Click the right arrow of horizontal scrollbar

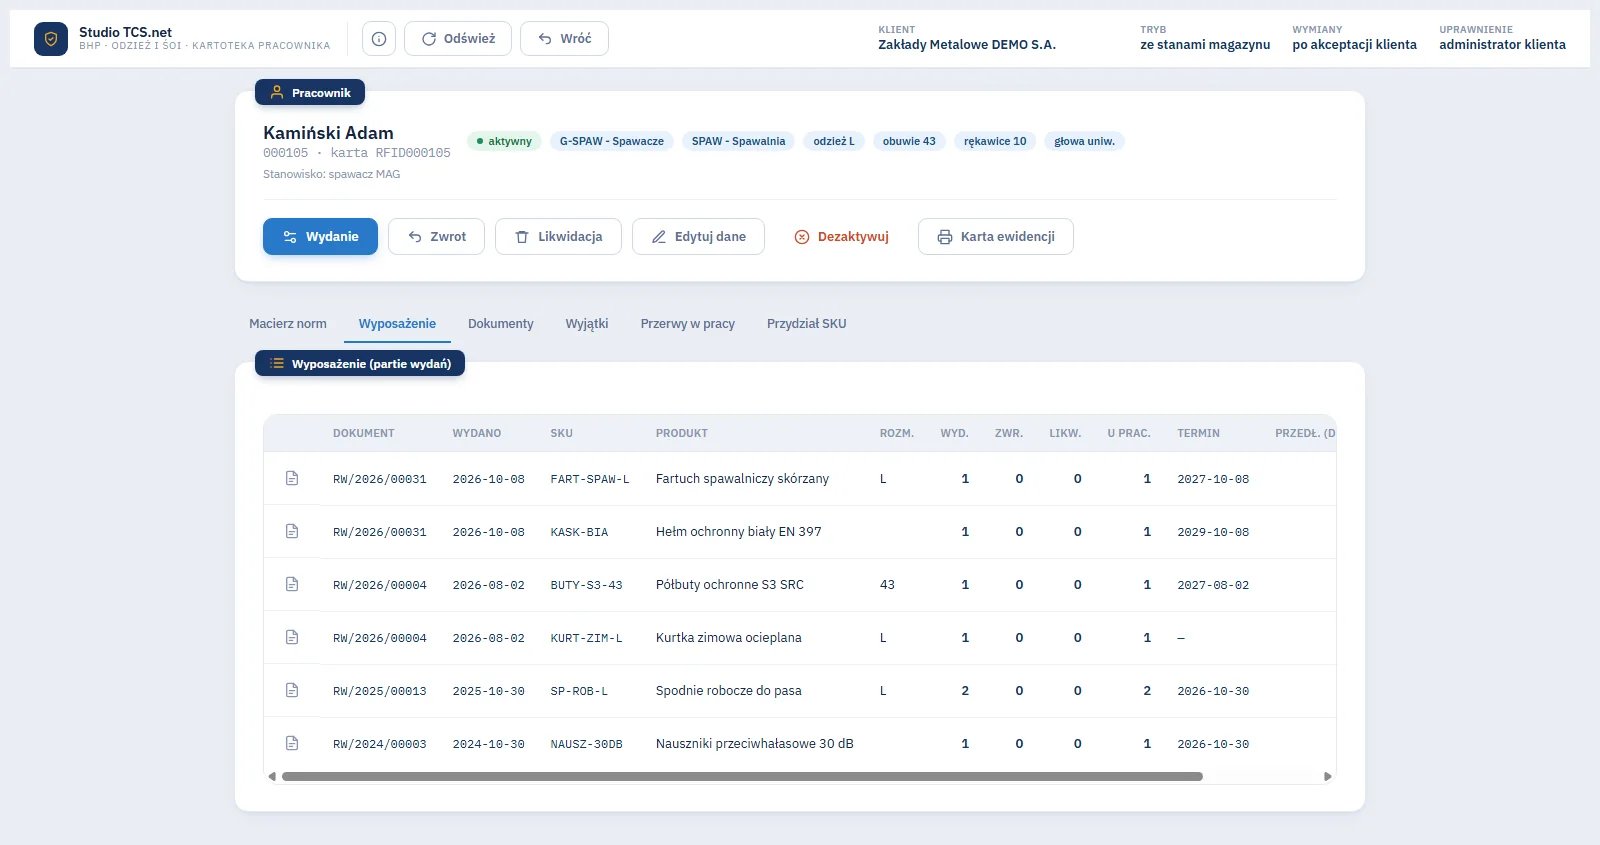tap(1328, 776)
